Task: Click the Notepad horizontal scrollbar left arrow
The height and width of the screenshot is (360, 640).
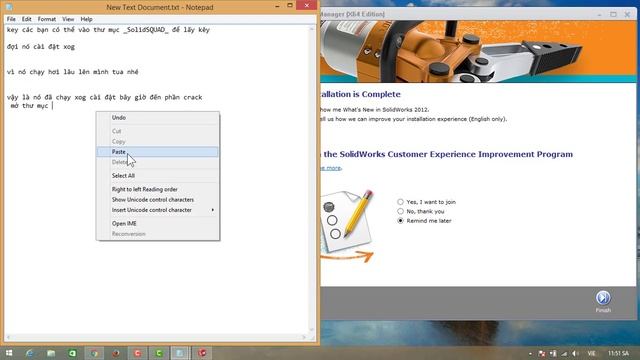Action: coord(8,338)
